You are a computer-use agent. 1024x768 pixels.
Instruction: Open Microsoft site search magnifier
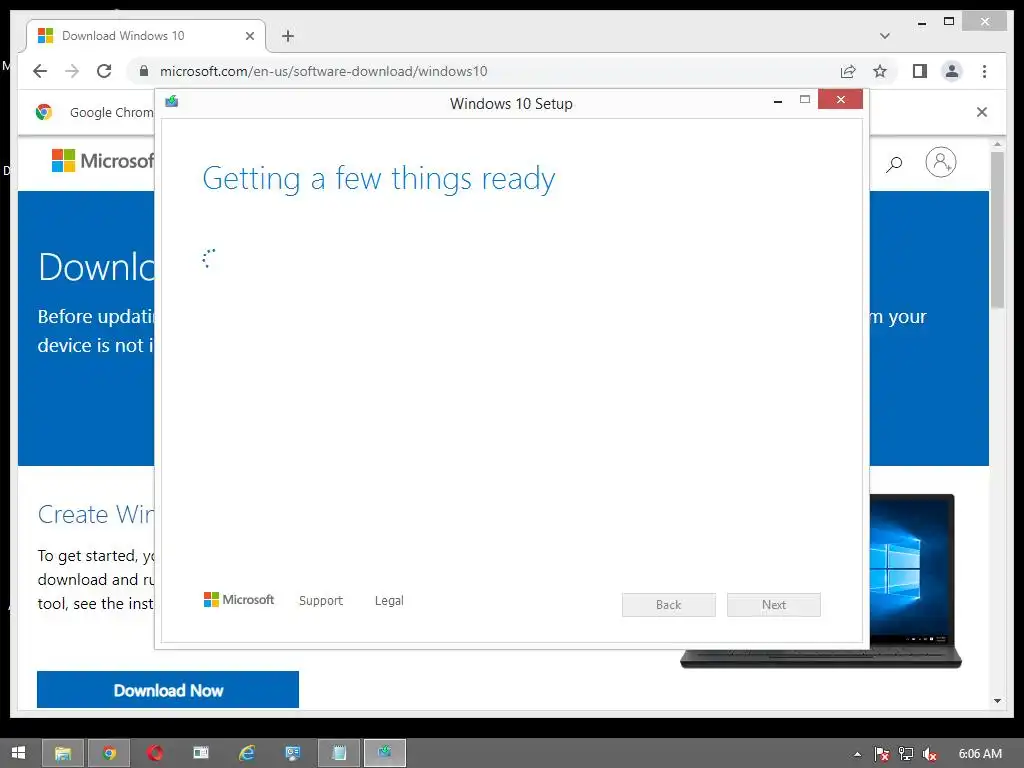pyautogui.click(x=894, y=163)
